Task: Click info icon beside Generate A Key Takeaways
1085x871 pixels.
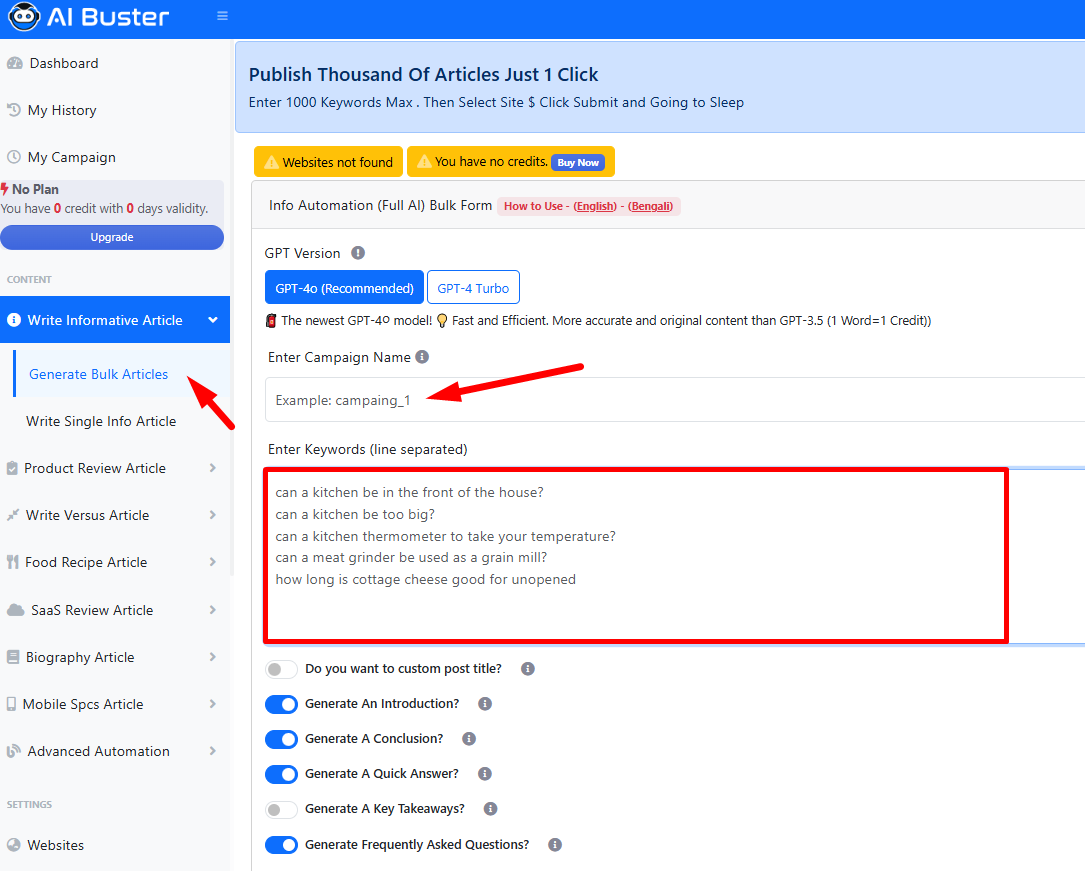Action: coord(491,809)
